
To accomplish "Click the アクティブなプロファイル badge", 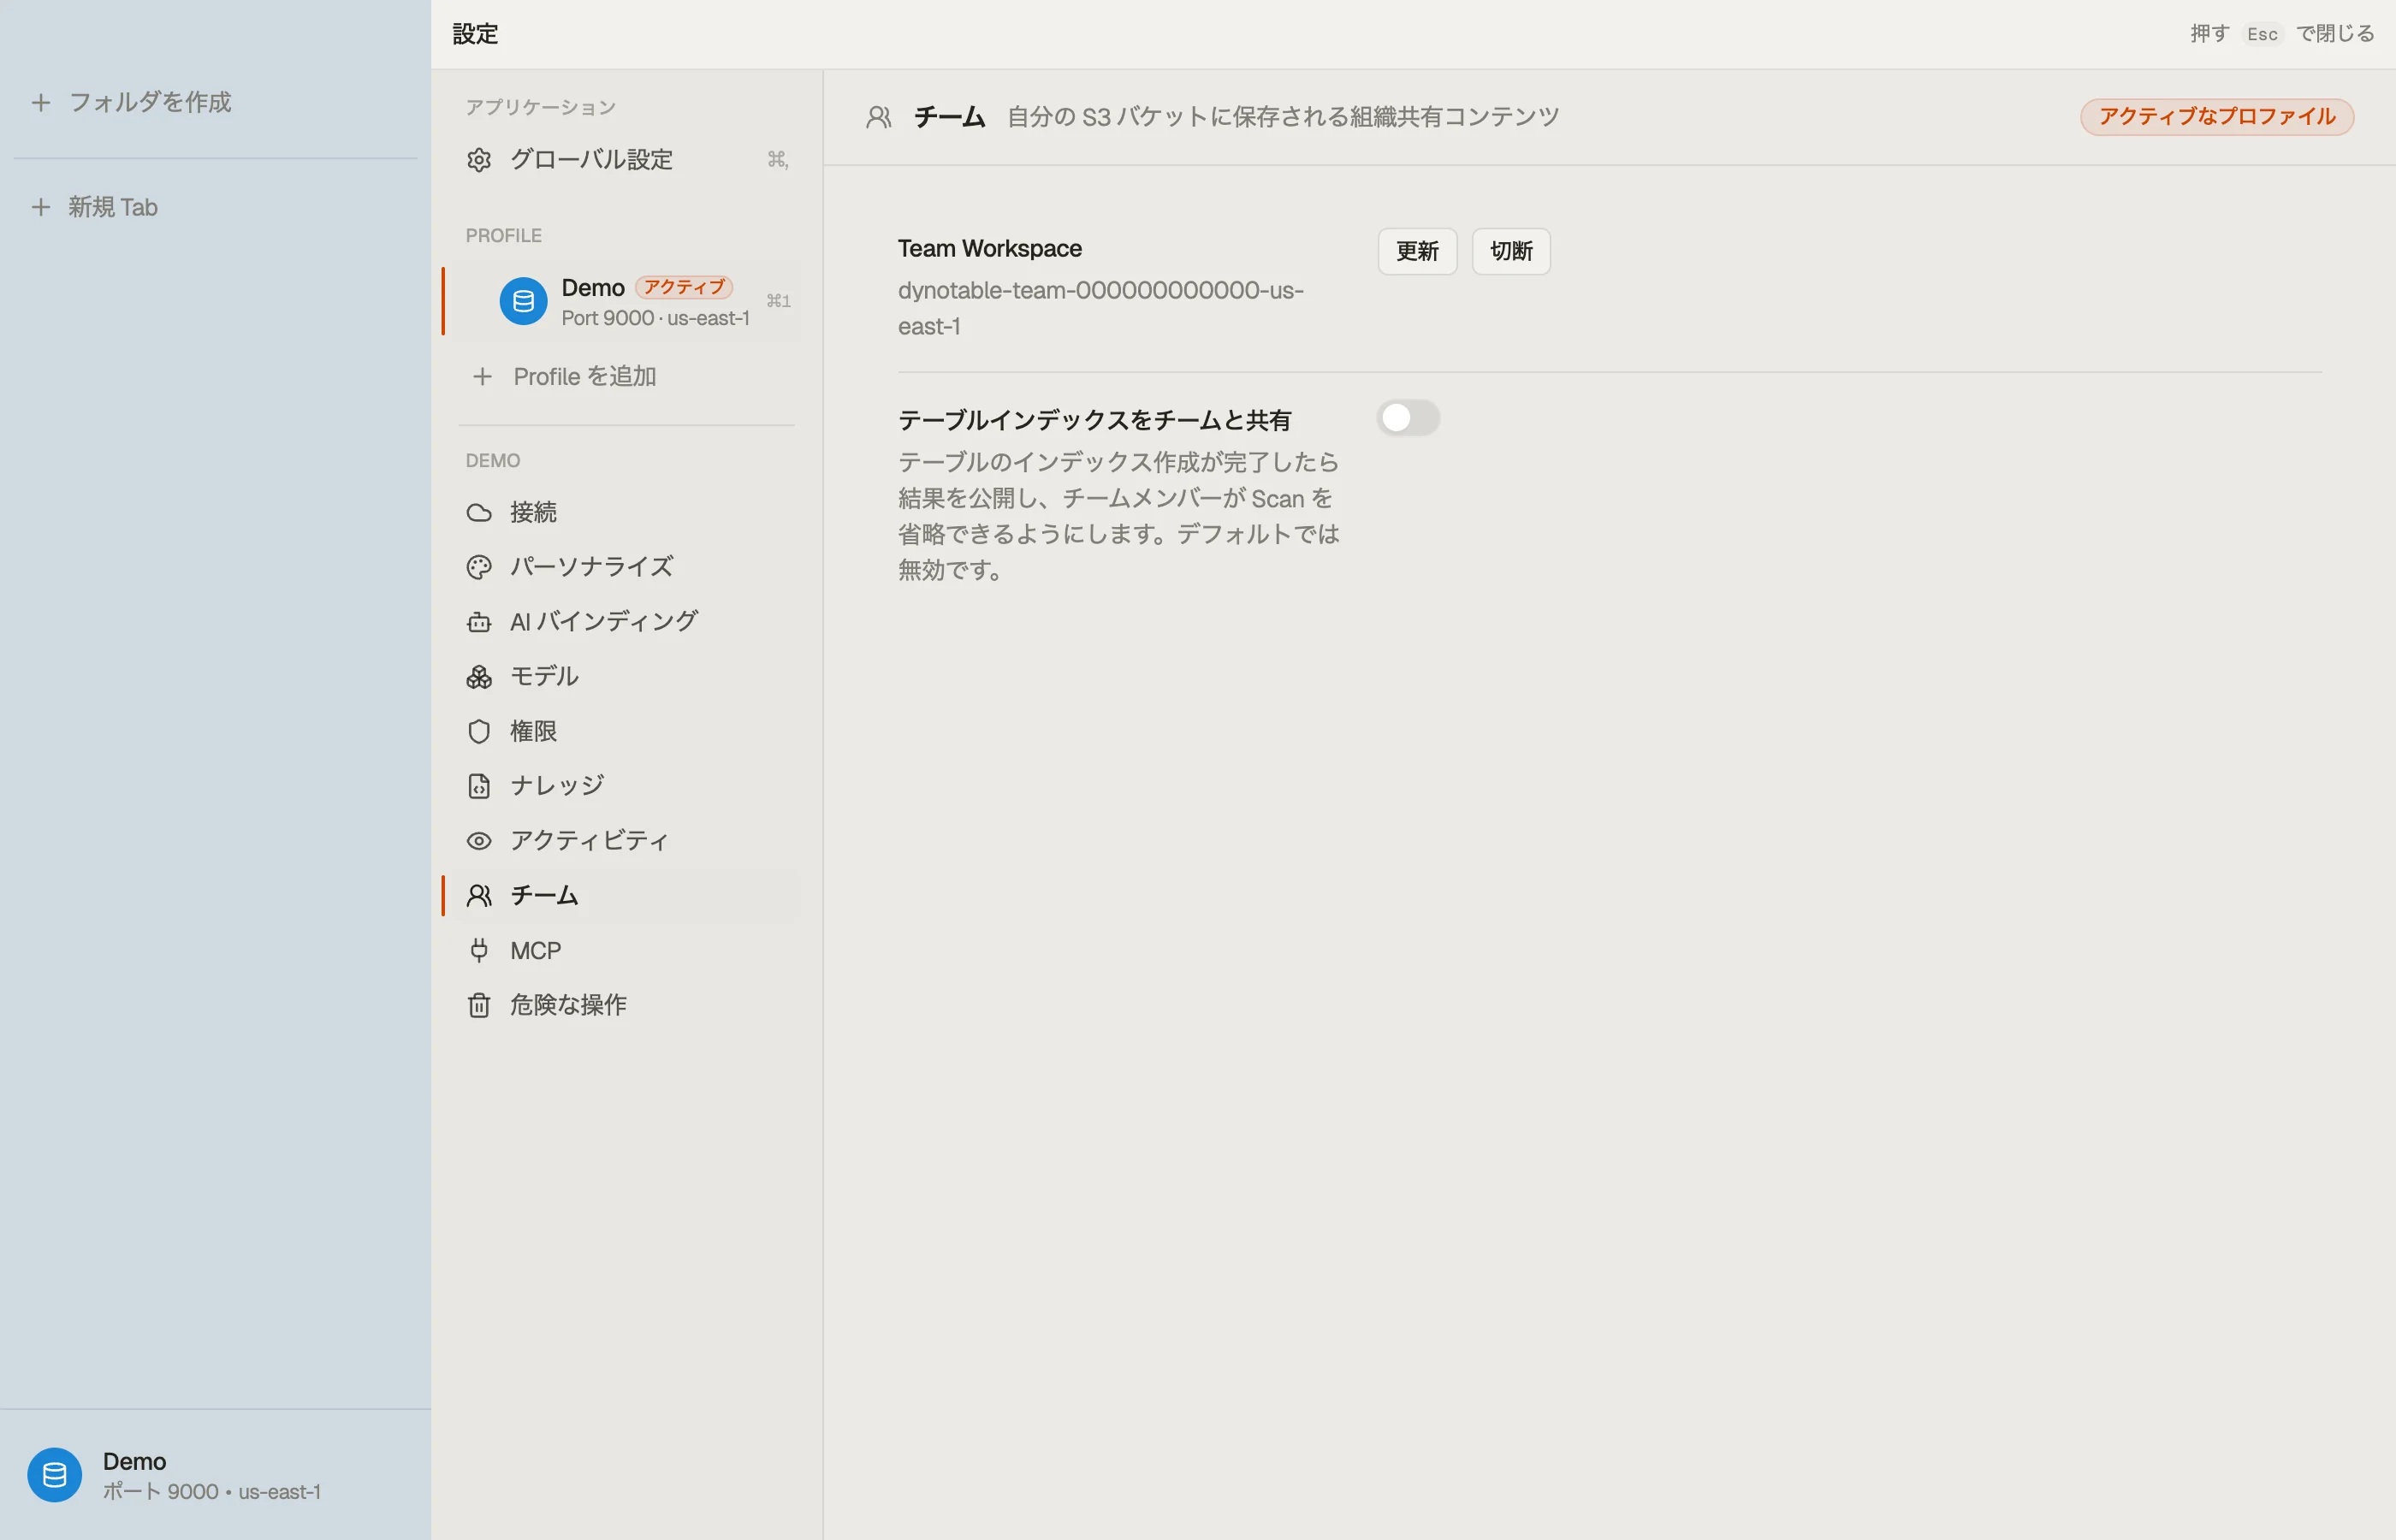I will [2217, 117].
